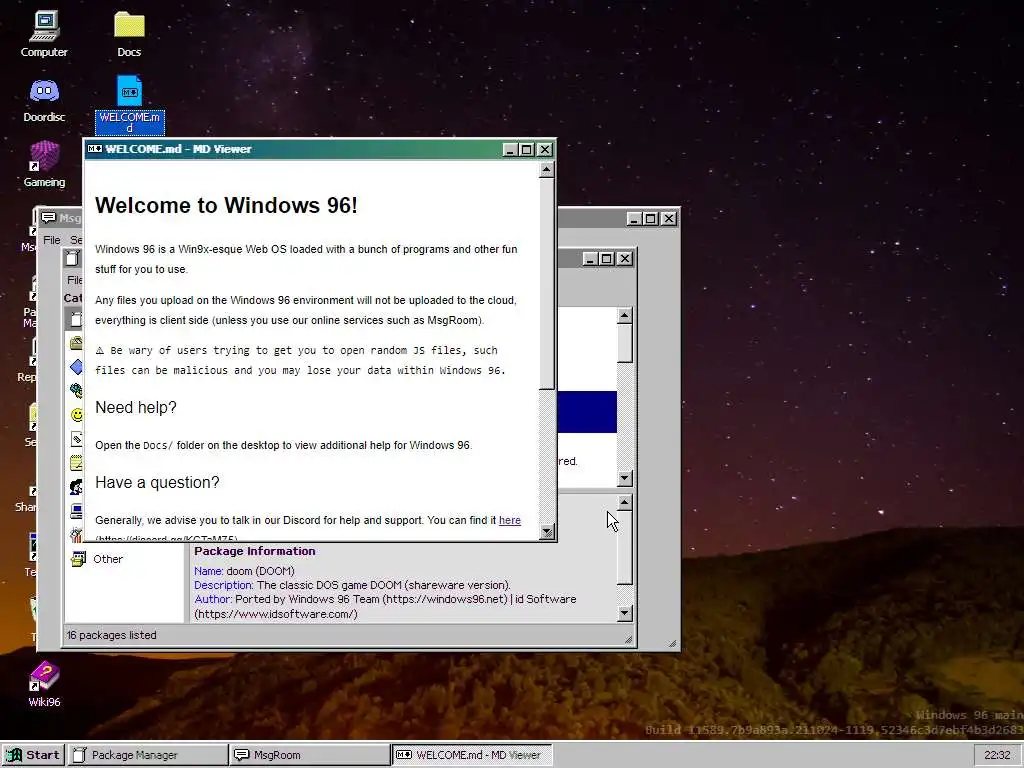Click the 'Author:' line in package info

point(385,606)
